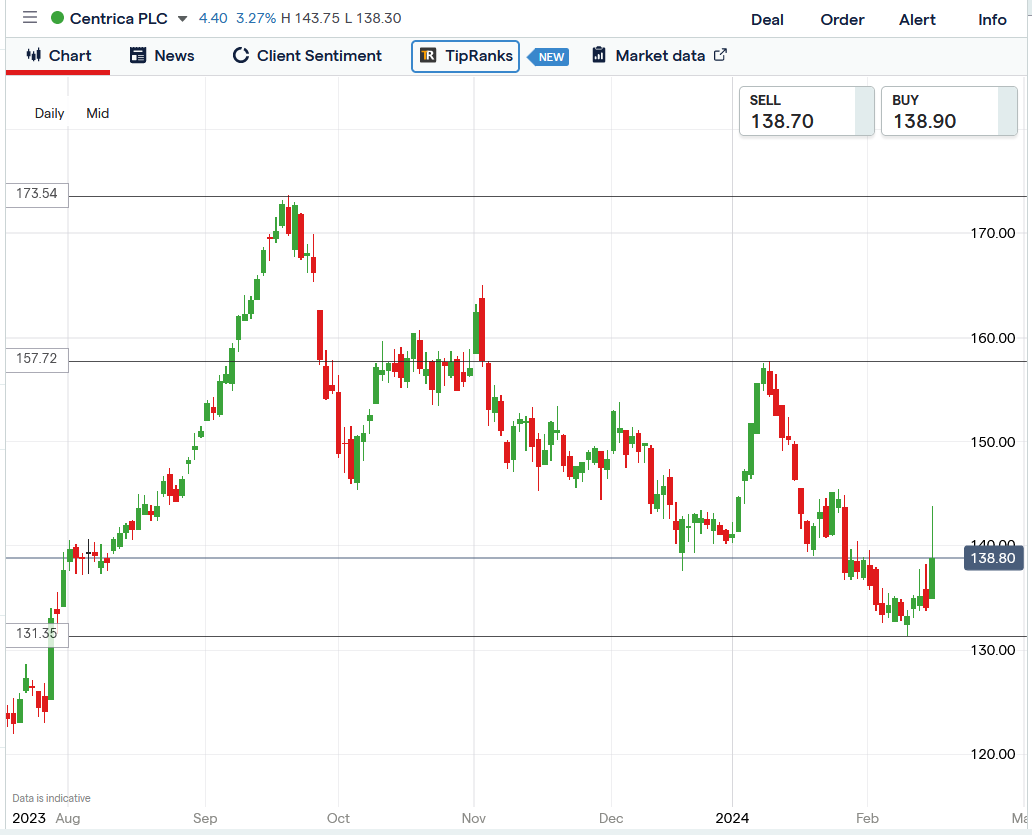
Task: Open the hamburger menu icon
Action: tap(30, 17)
